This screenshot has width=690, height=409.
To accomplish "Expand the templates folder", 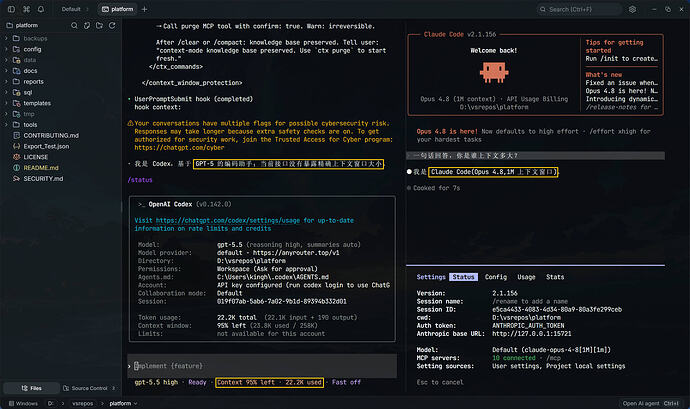I will (6, 103).
